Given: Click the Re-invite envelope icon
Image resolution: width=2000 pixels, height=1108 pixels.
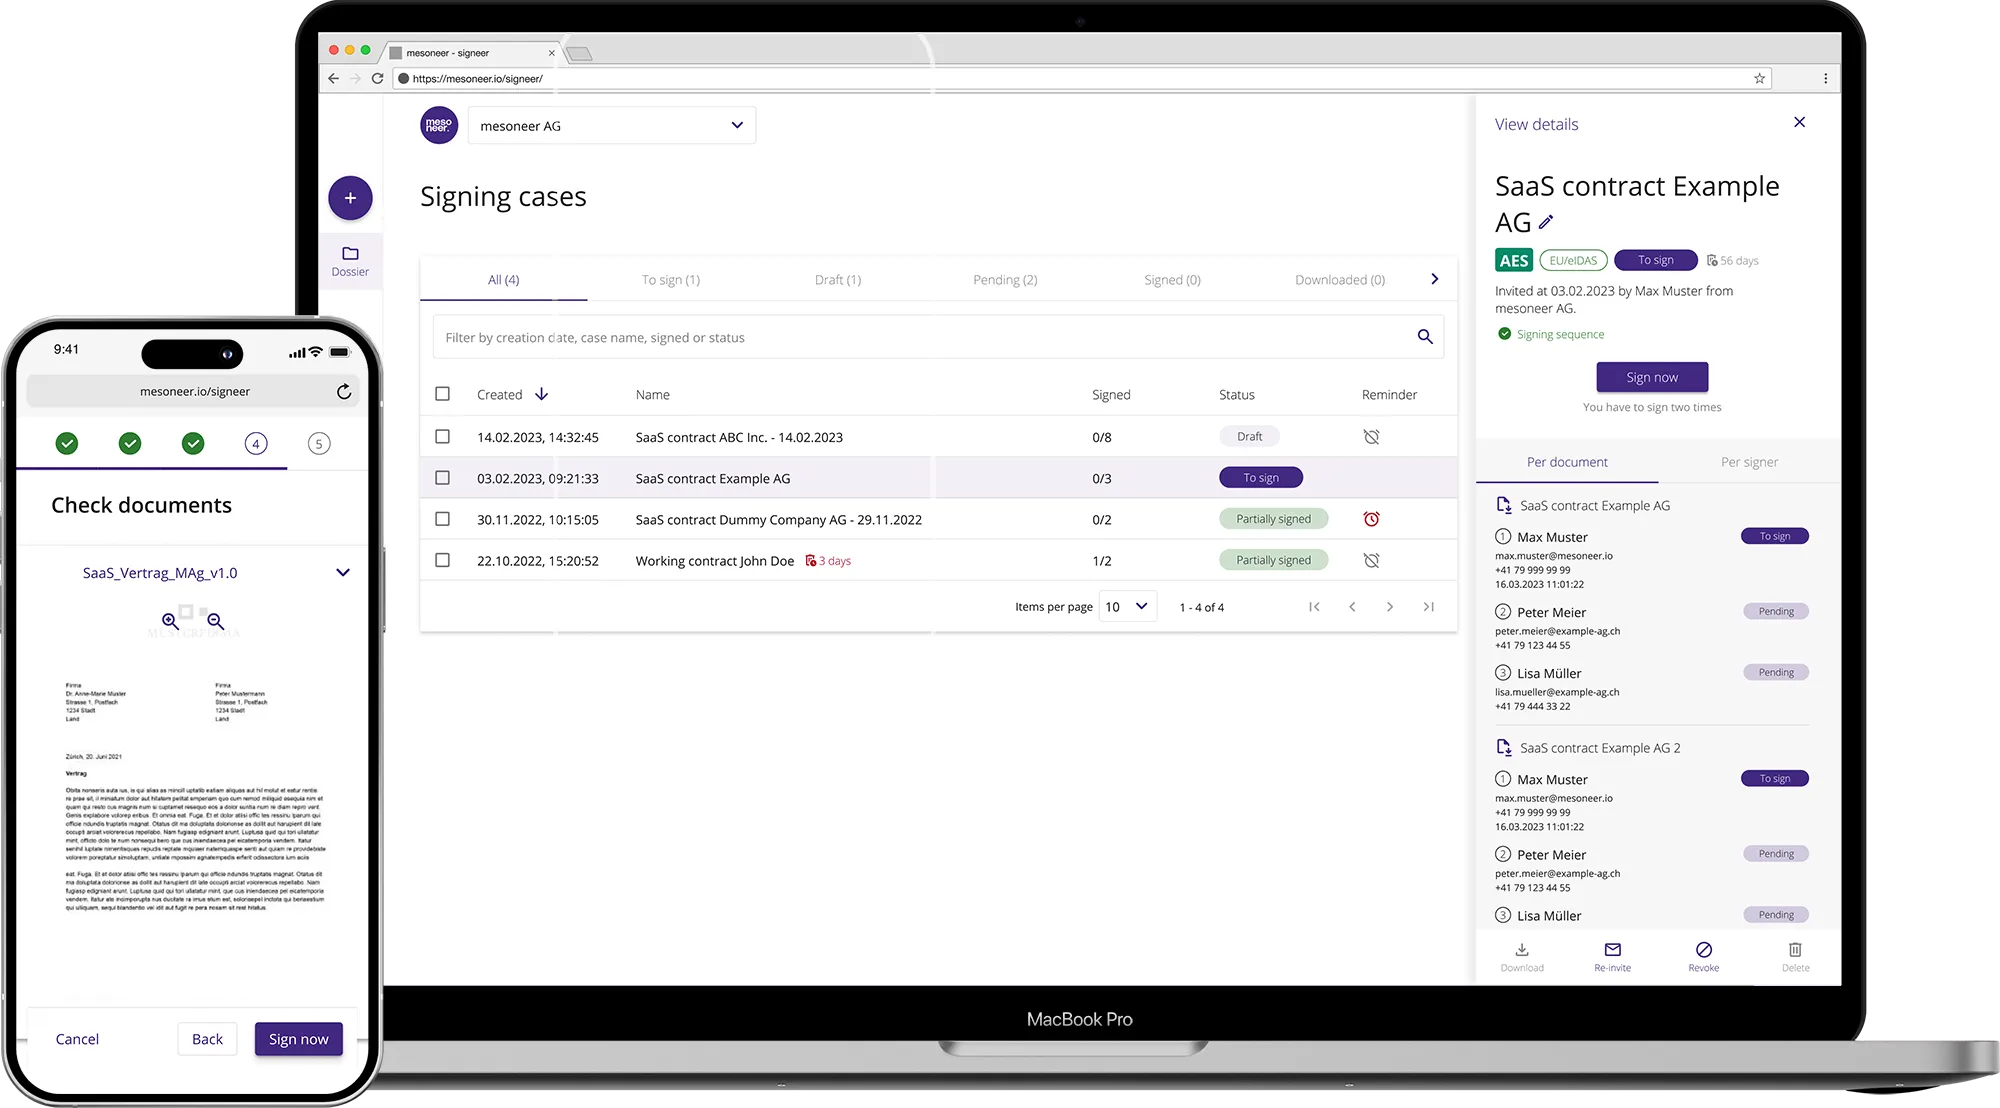Looking at the screenshot, I should [x=1612, y=950].
